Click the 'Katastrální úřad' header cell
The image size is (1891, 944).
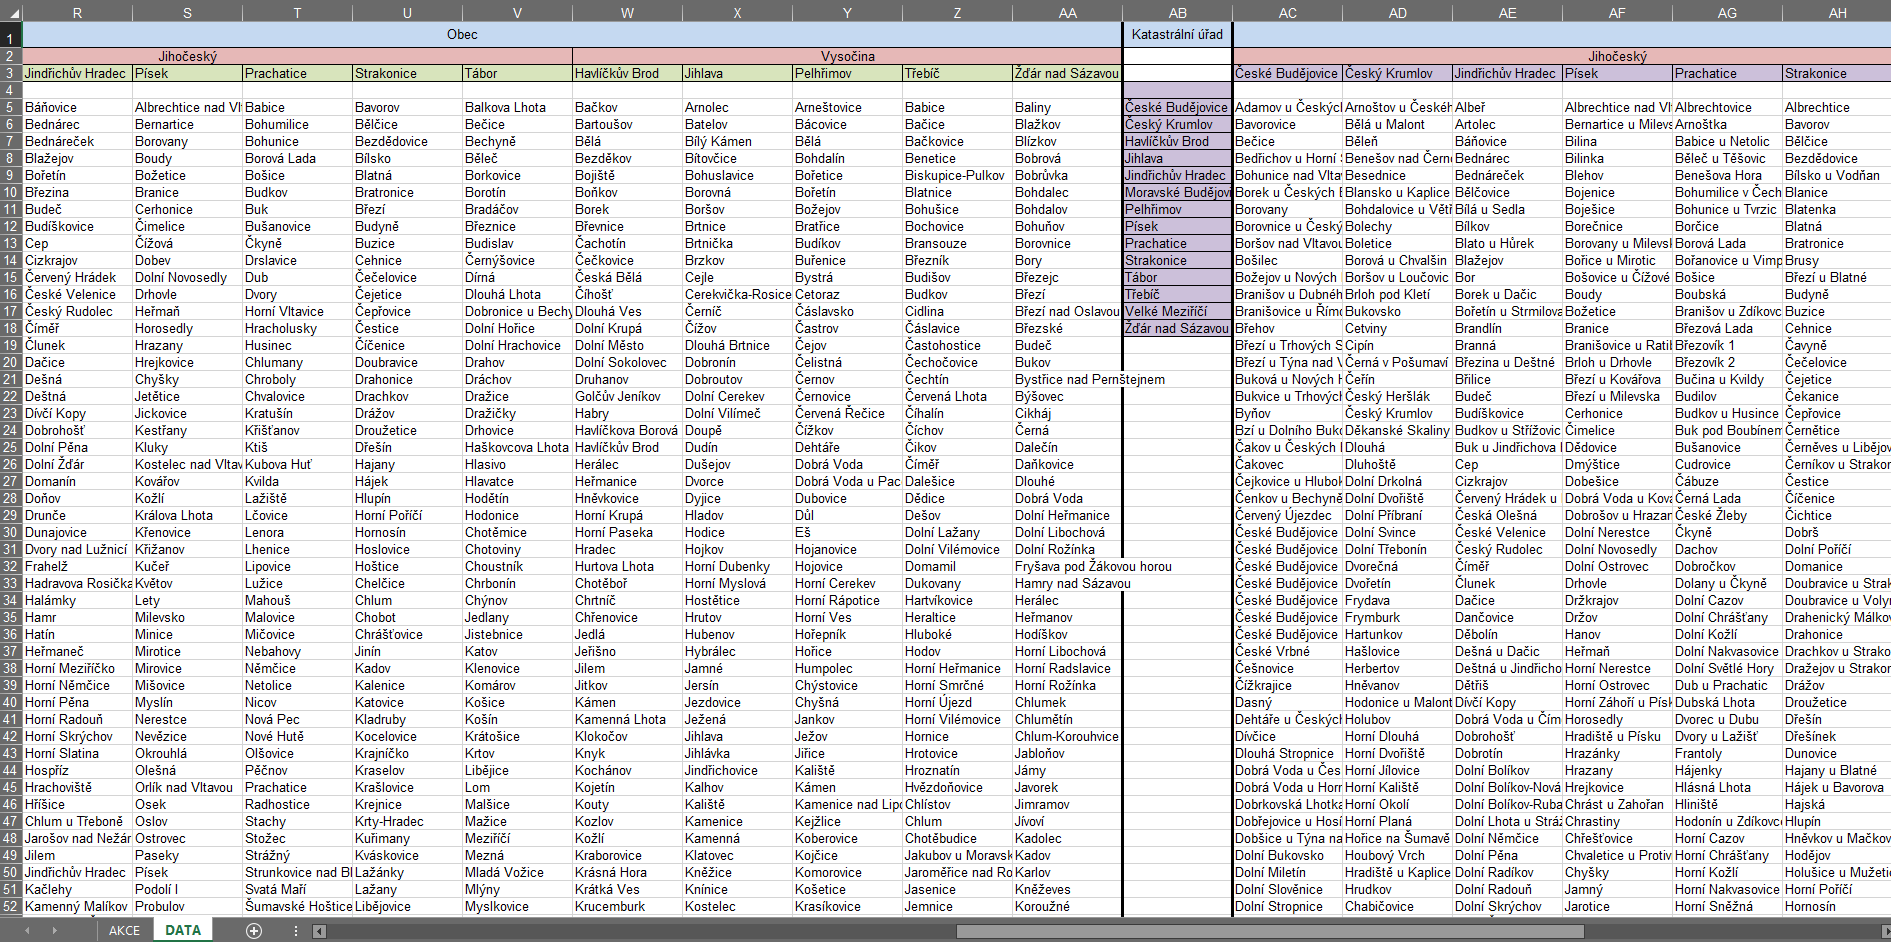(x=1177, y=35)
